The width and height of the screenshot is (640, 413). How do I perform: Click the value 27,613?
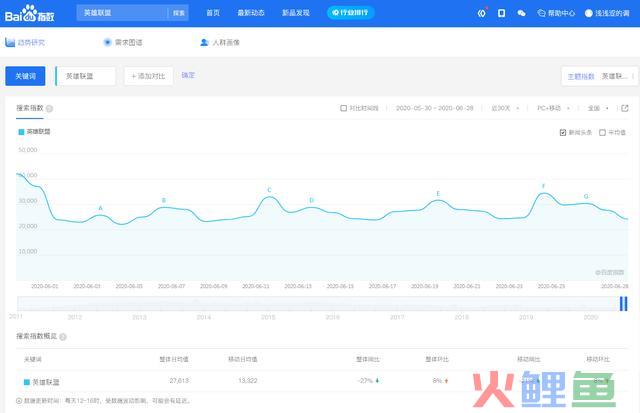coord(179,381)
